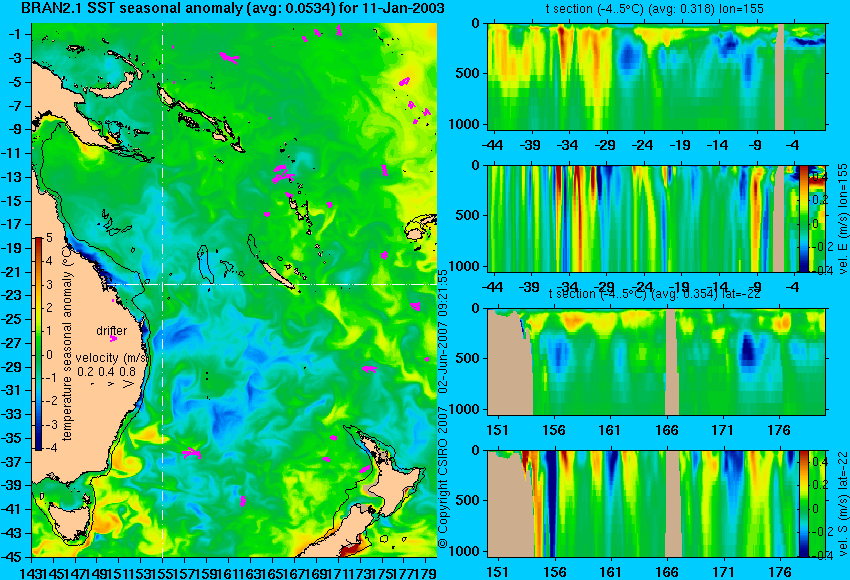Click '500' depth label of the top section
Screen dimensions: 850x580
[468, 73]
